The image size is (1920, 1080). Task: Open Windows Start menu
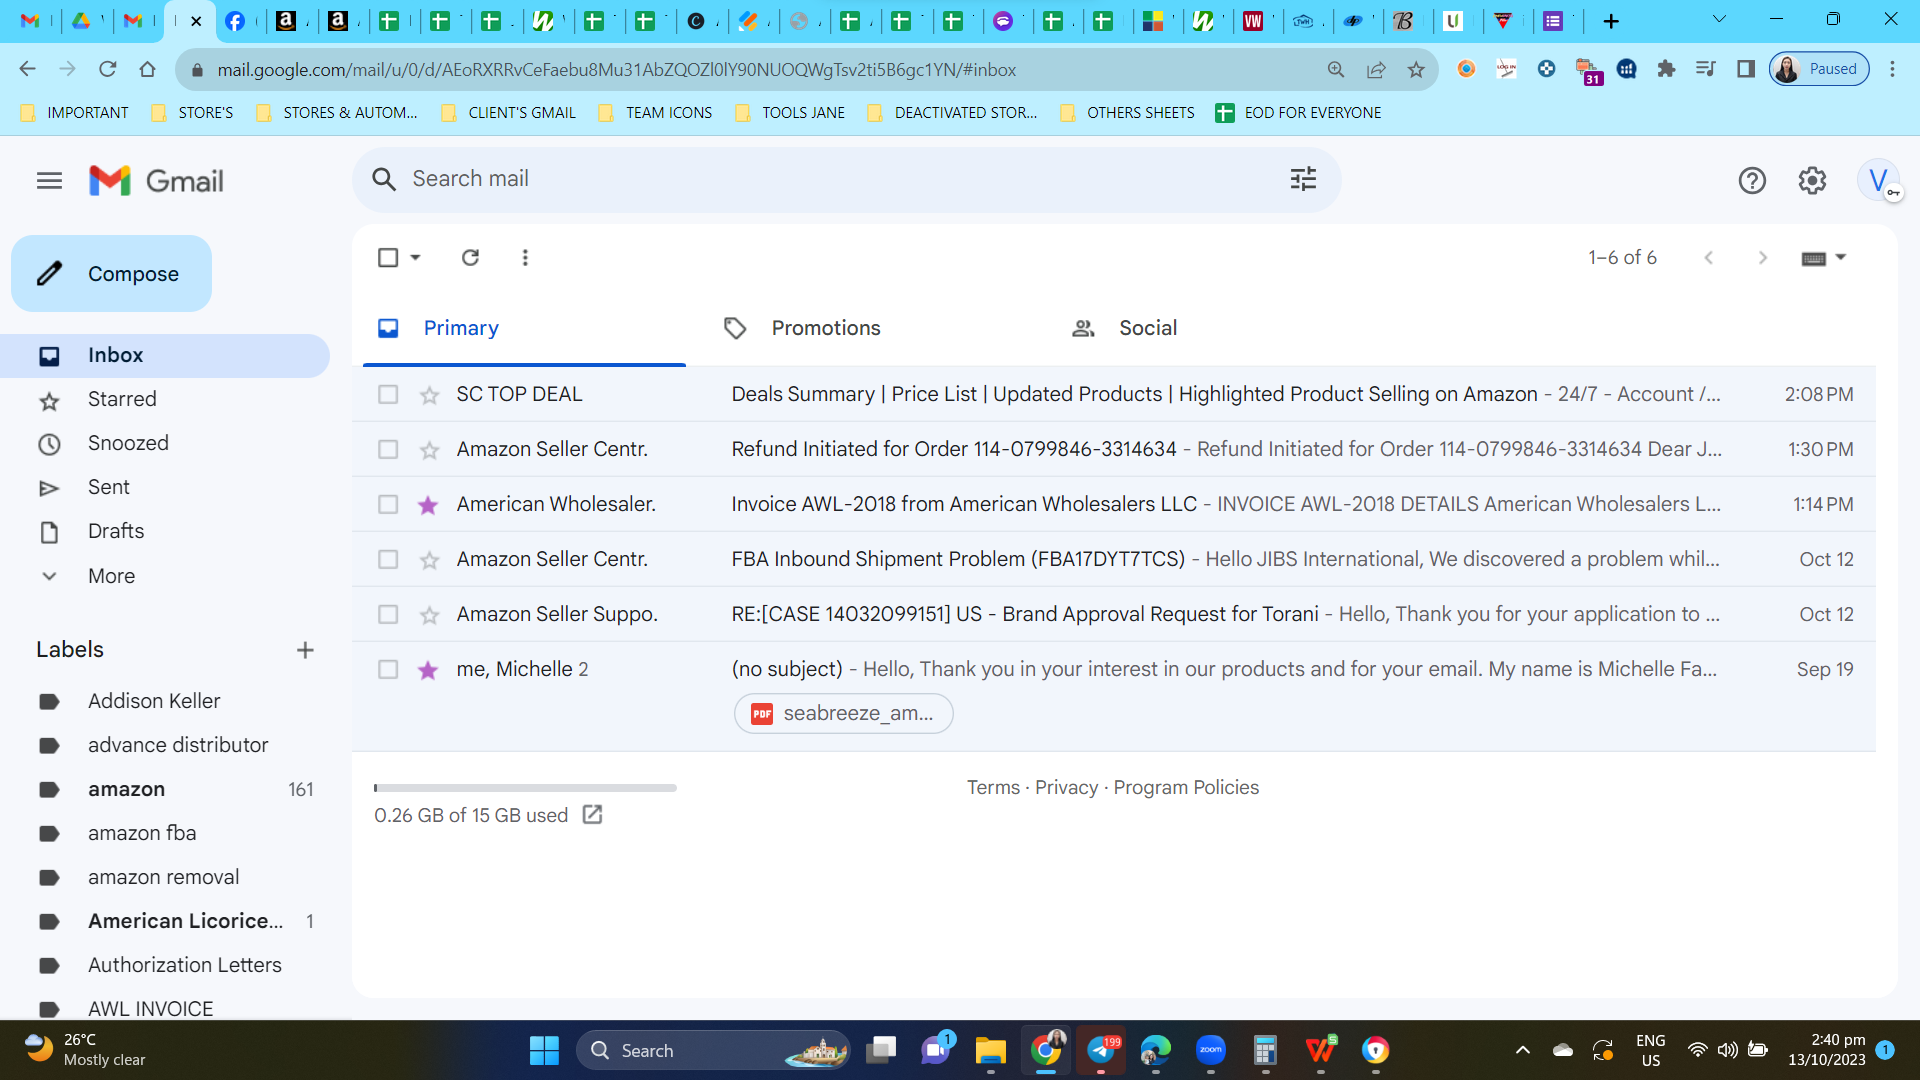point(544,1050)
